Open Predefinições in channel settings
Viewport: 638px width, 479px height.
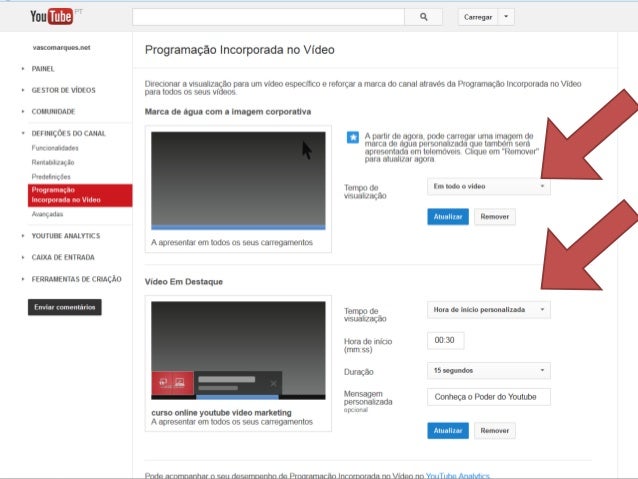(x=51, y=177)
